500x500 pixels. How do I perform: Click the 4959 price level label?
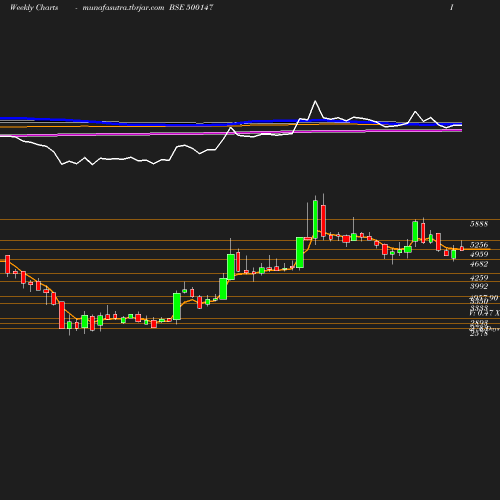click(x=479, y=254)
